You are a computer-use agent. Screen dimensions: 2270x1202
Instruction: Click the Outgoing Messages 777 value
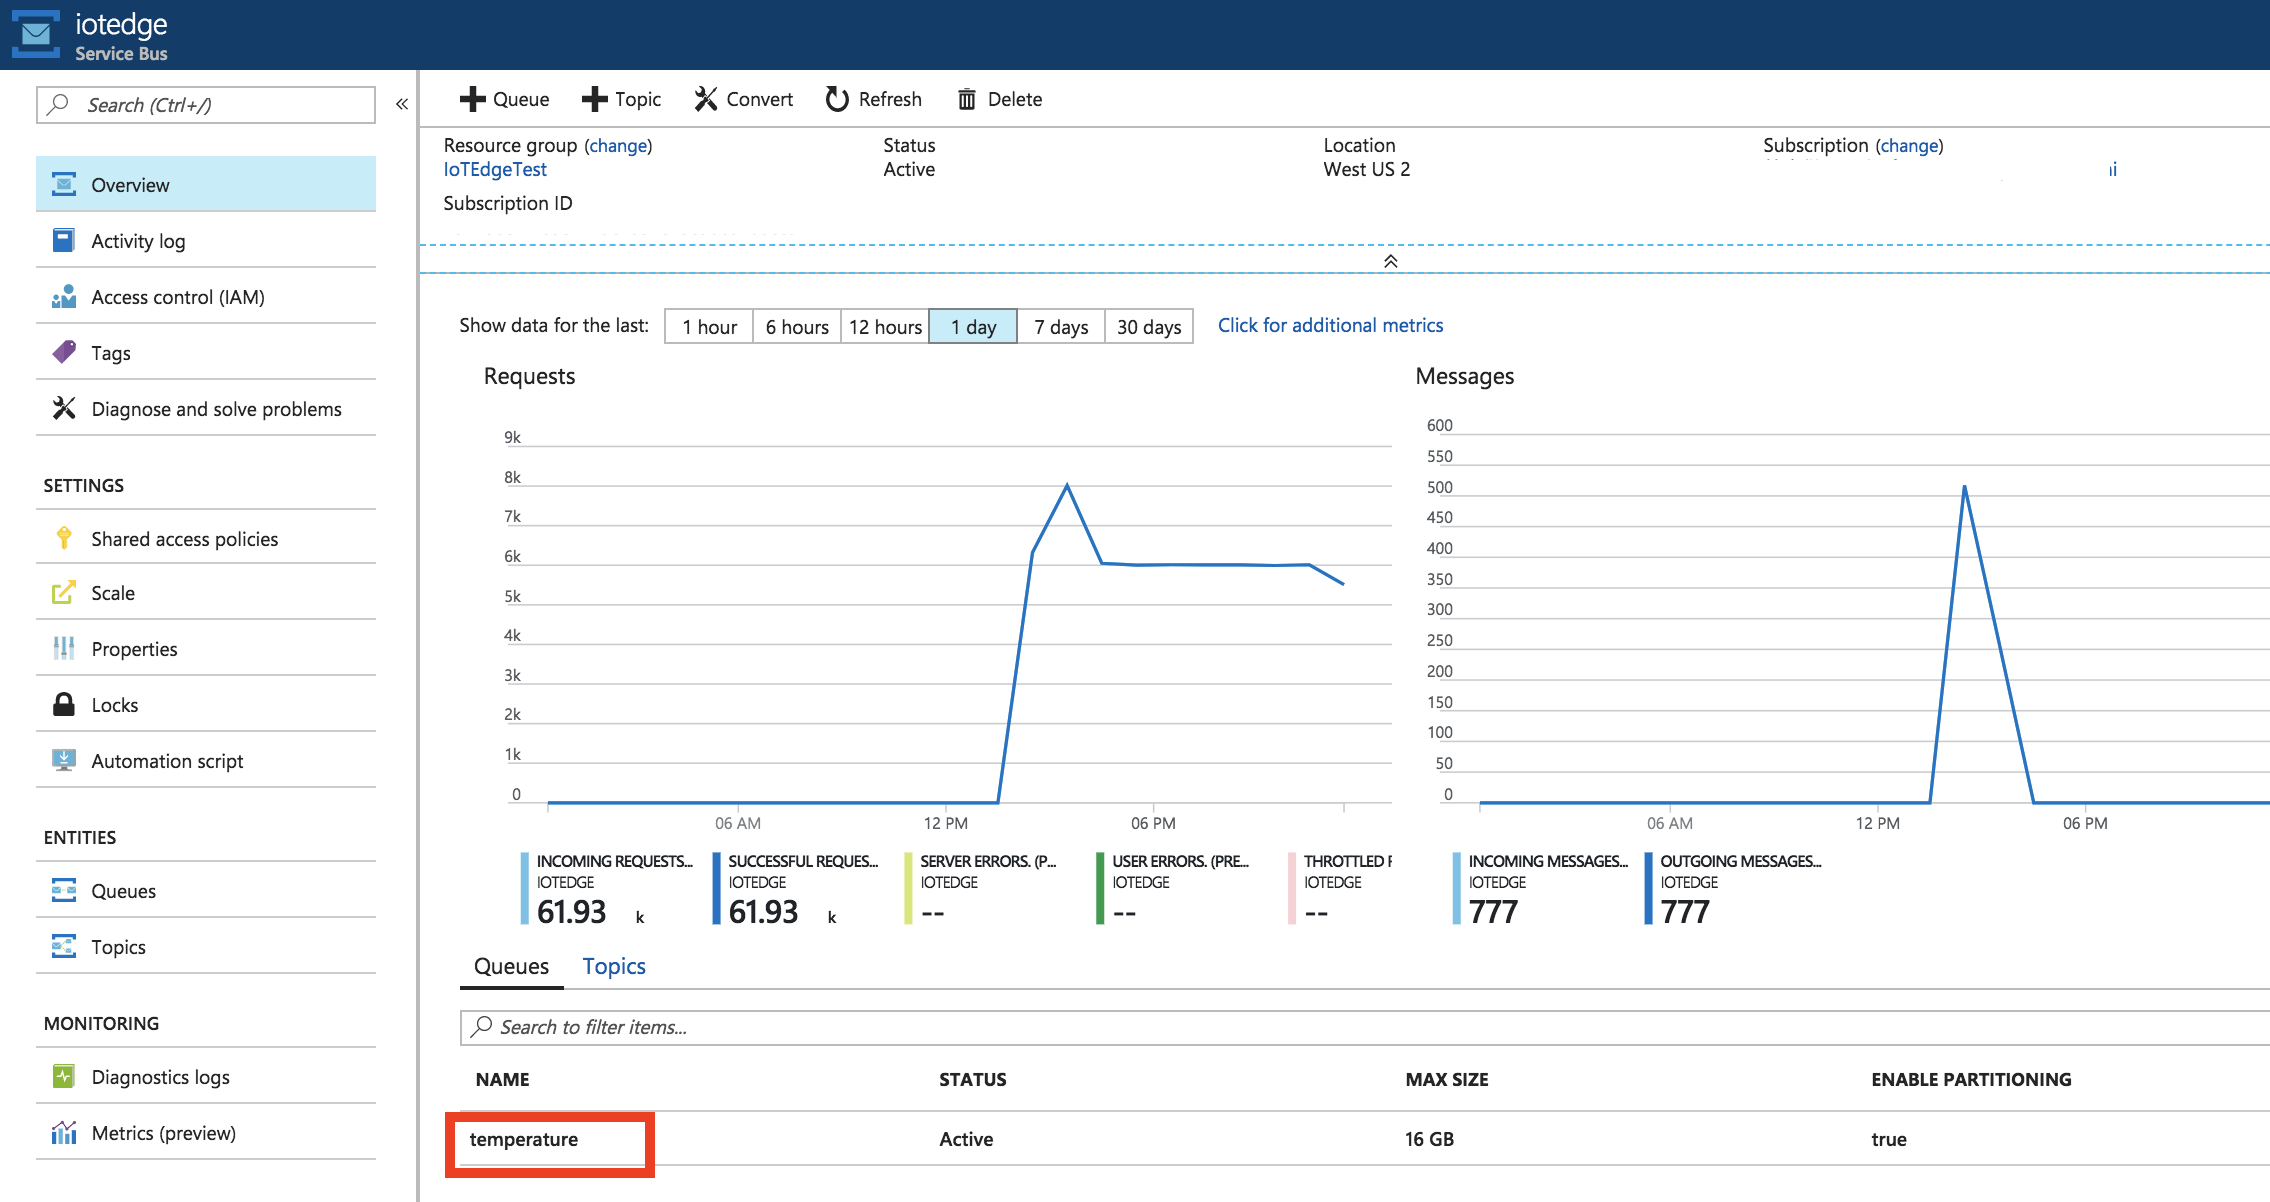point(1685,911)
